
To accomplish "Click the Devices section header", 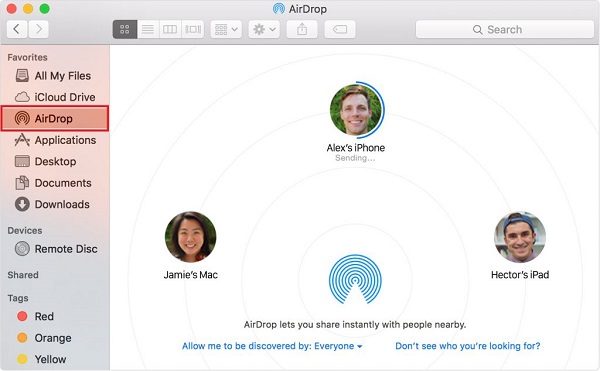I will point(25,231).
